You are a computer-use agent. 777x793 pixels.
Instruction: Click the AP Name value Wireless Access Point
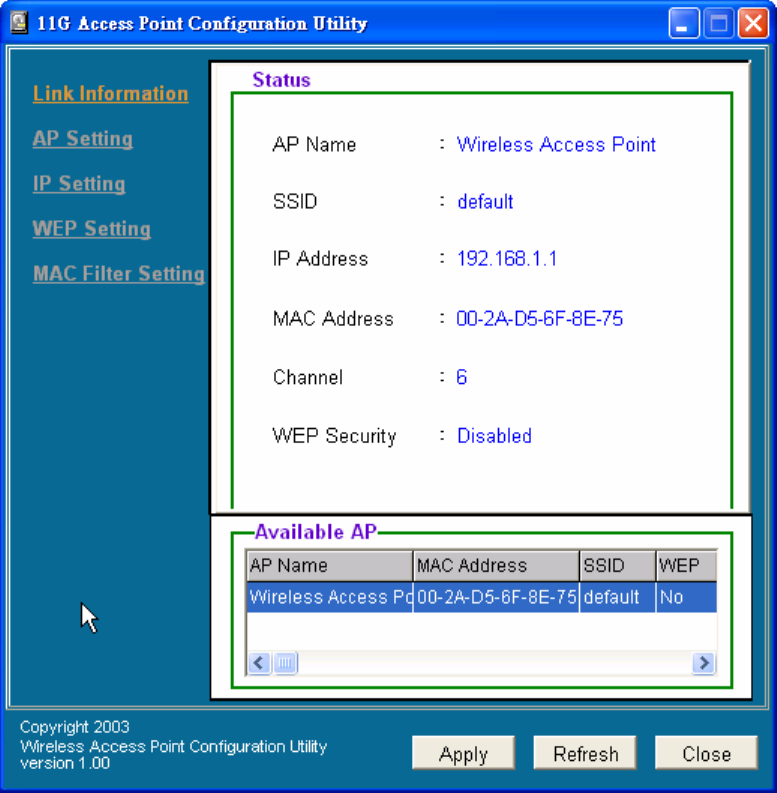tap(556, 145)
